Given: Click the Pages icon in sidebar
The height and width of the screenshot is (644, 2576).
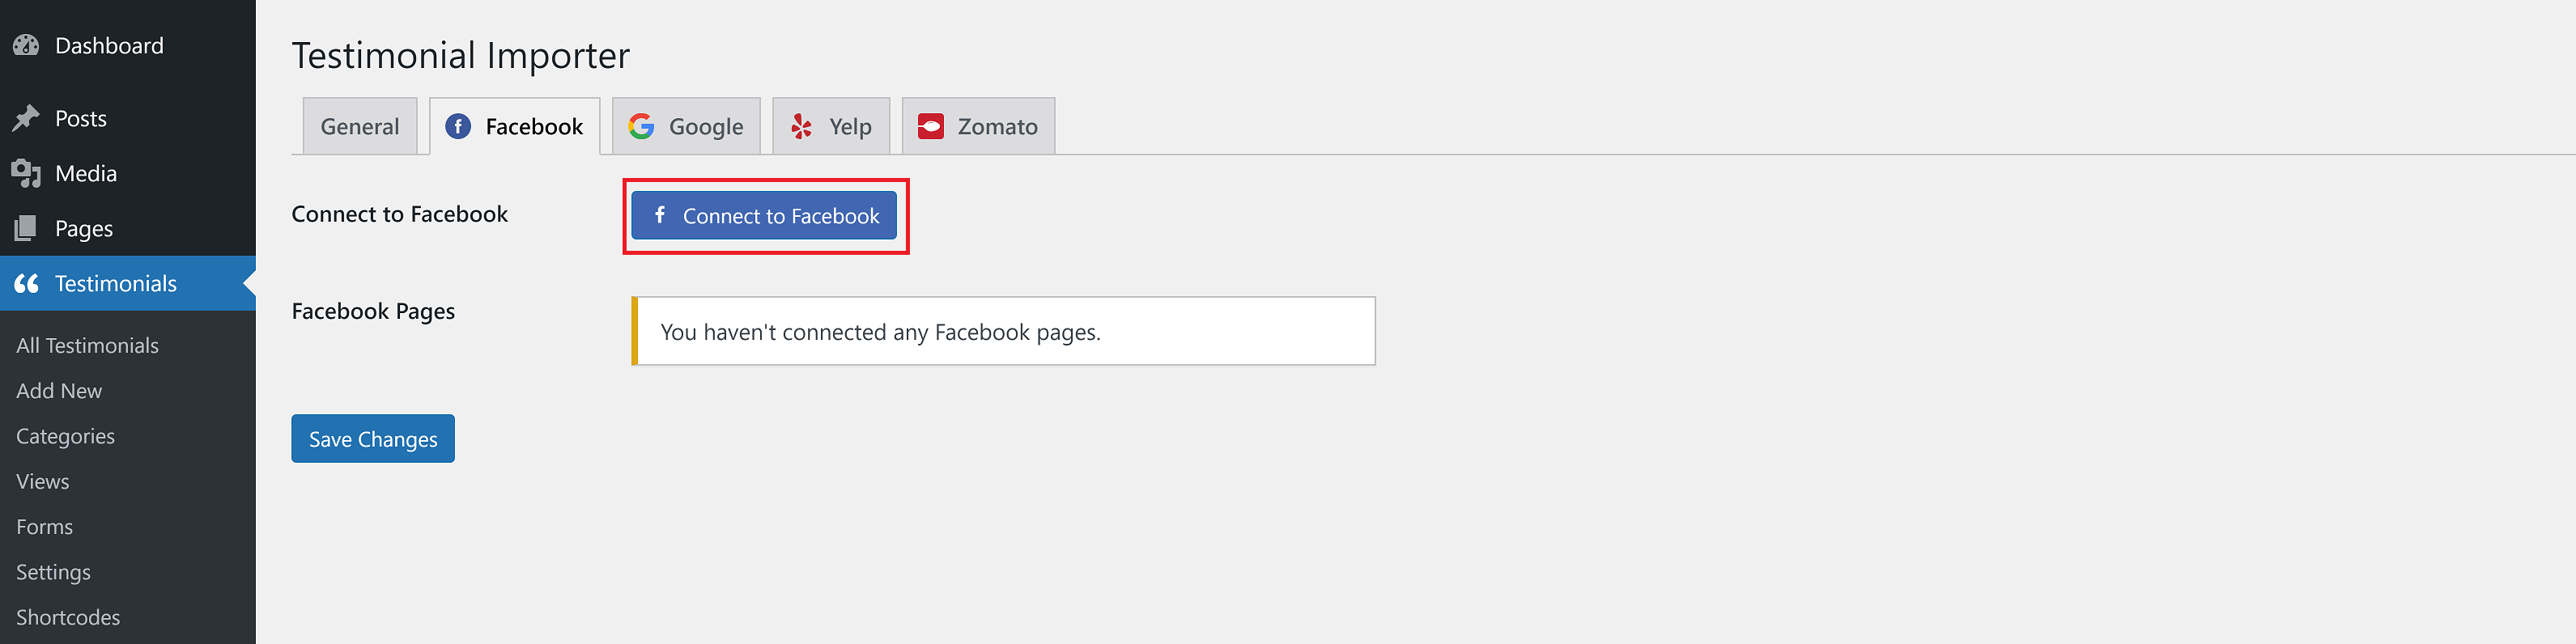Looking at the screenshot, I should pos(26,228).
